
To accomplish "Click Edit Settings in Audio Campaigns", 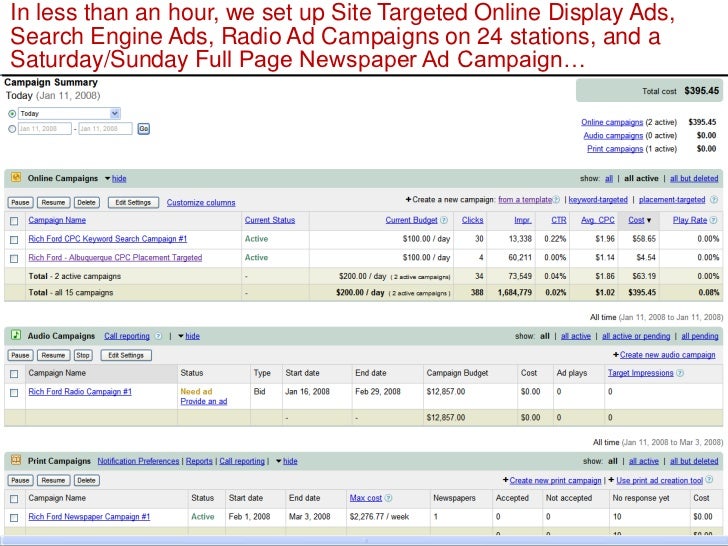I will coord(126,355).
